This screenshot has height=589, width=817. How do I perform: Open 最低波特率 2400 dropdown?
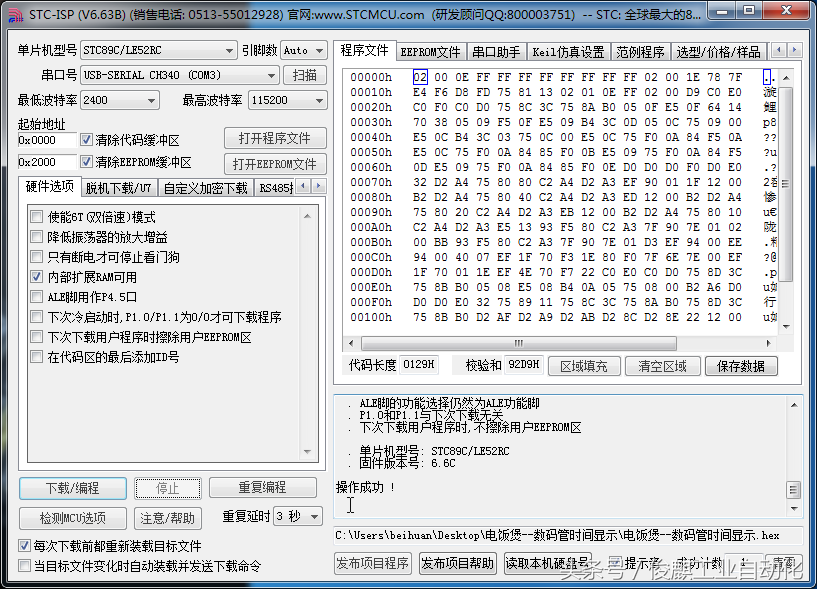pos(120,100)
